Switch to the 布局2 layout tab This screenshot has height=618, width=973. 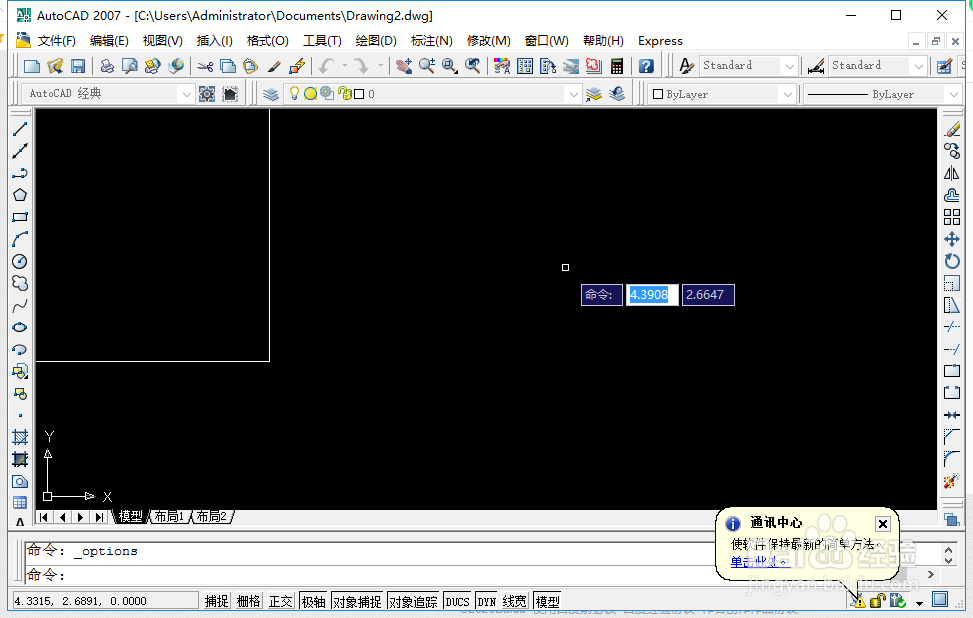point(212,516)
